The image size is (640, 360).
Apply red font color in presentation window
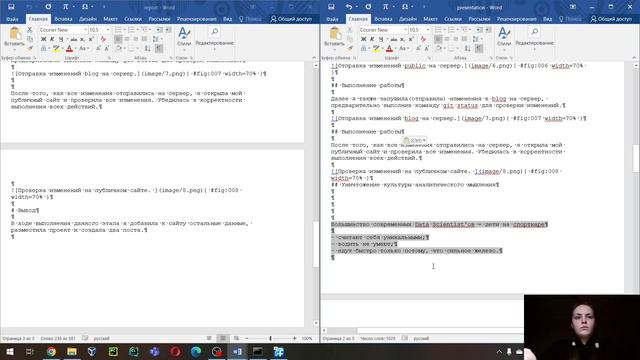(x=389, y=49)
